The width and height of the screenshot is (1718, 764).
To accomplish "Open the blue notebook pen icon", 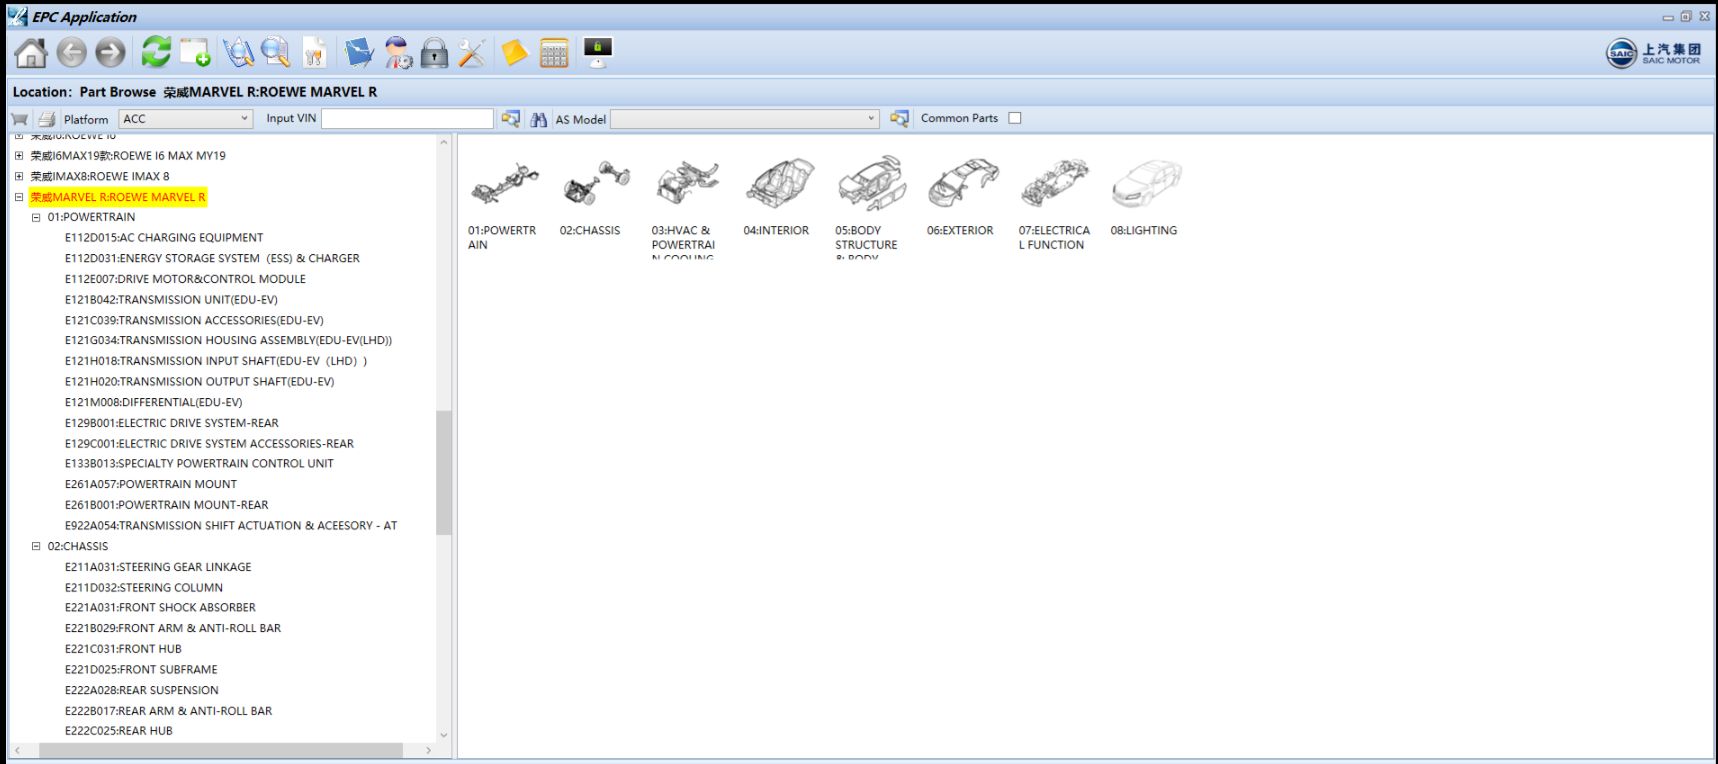I will click(359, 52).
